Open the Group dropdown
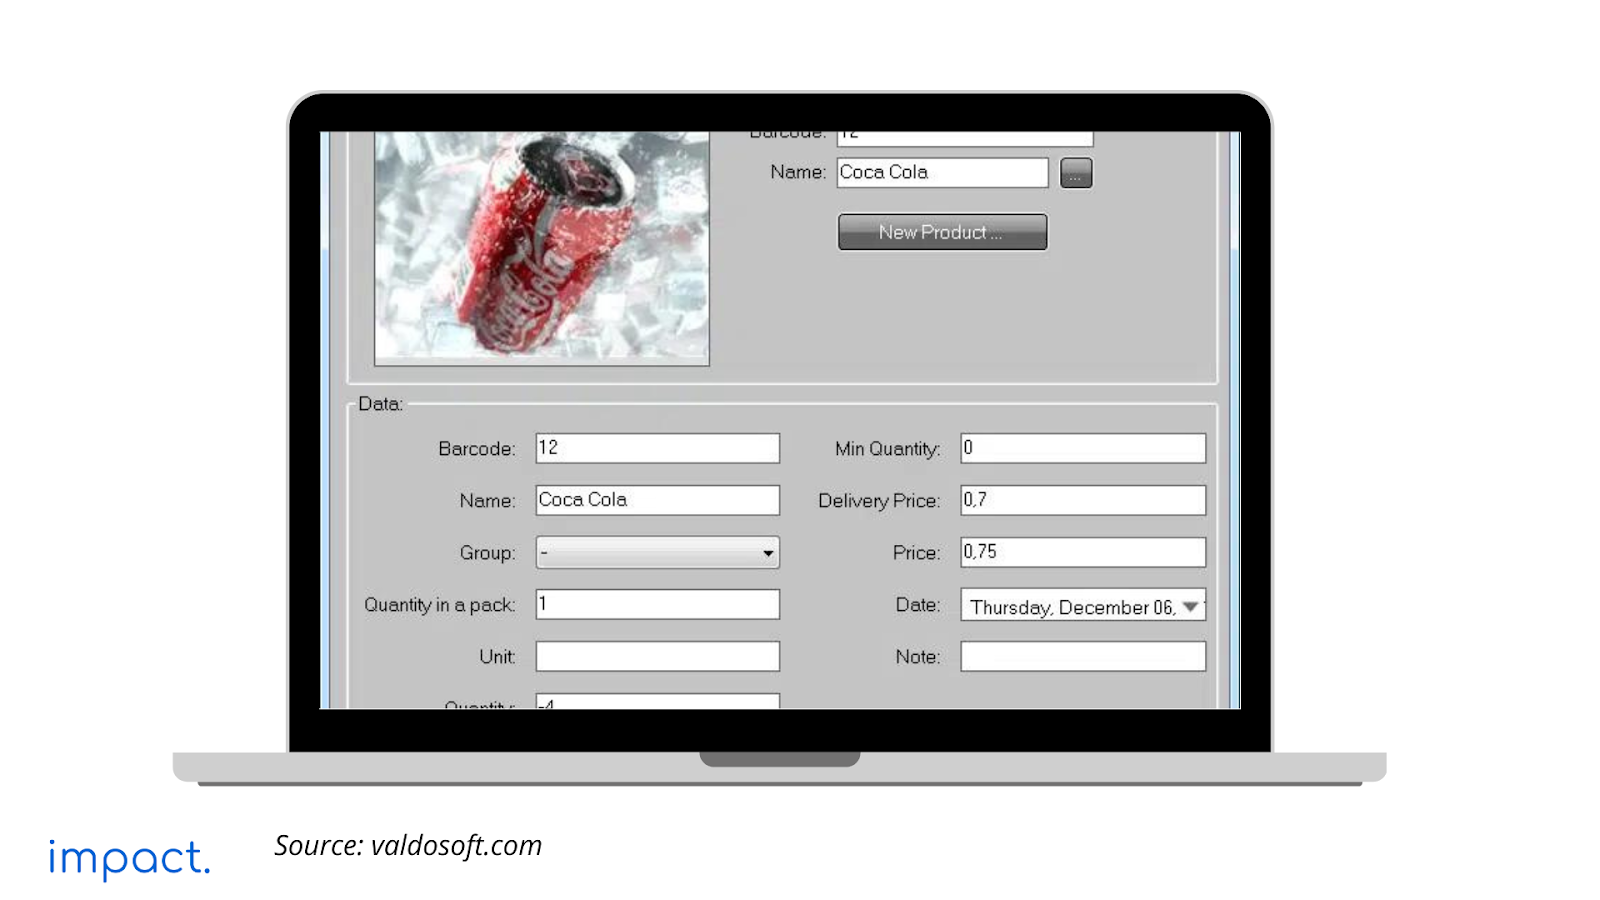The image size is (1600, 900). coord(657,552)
